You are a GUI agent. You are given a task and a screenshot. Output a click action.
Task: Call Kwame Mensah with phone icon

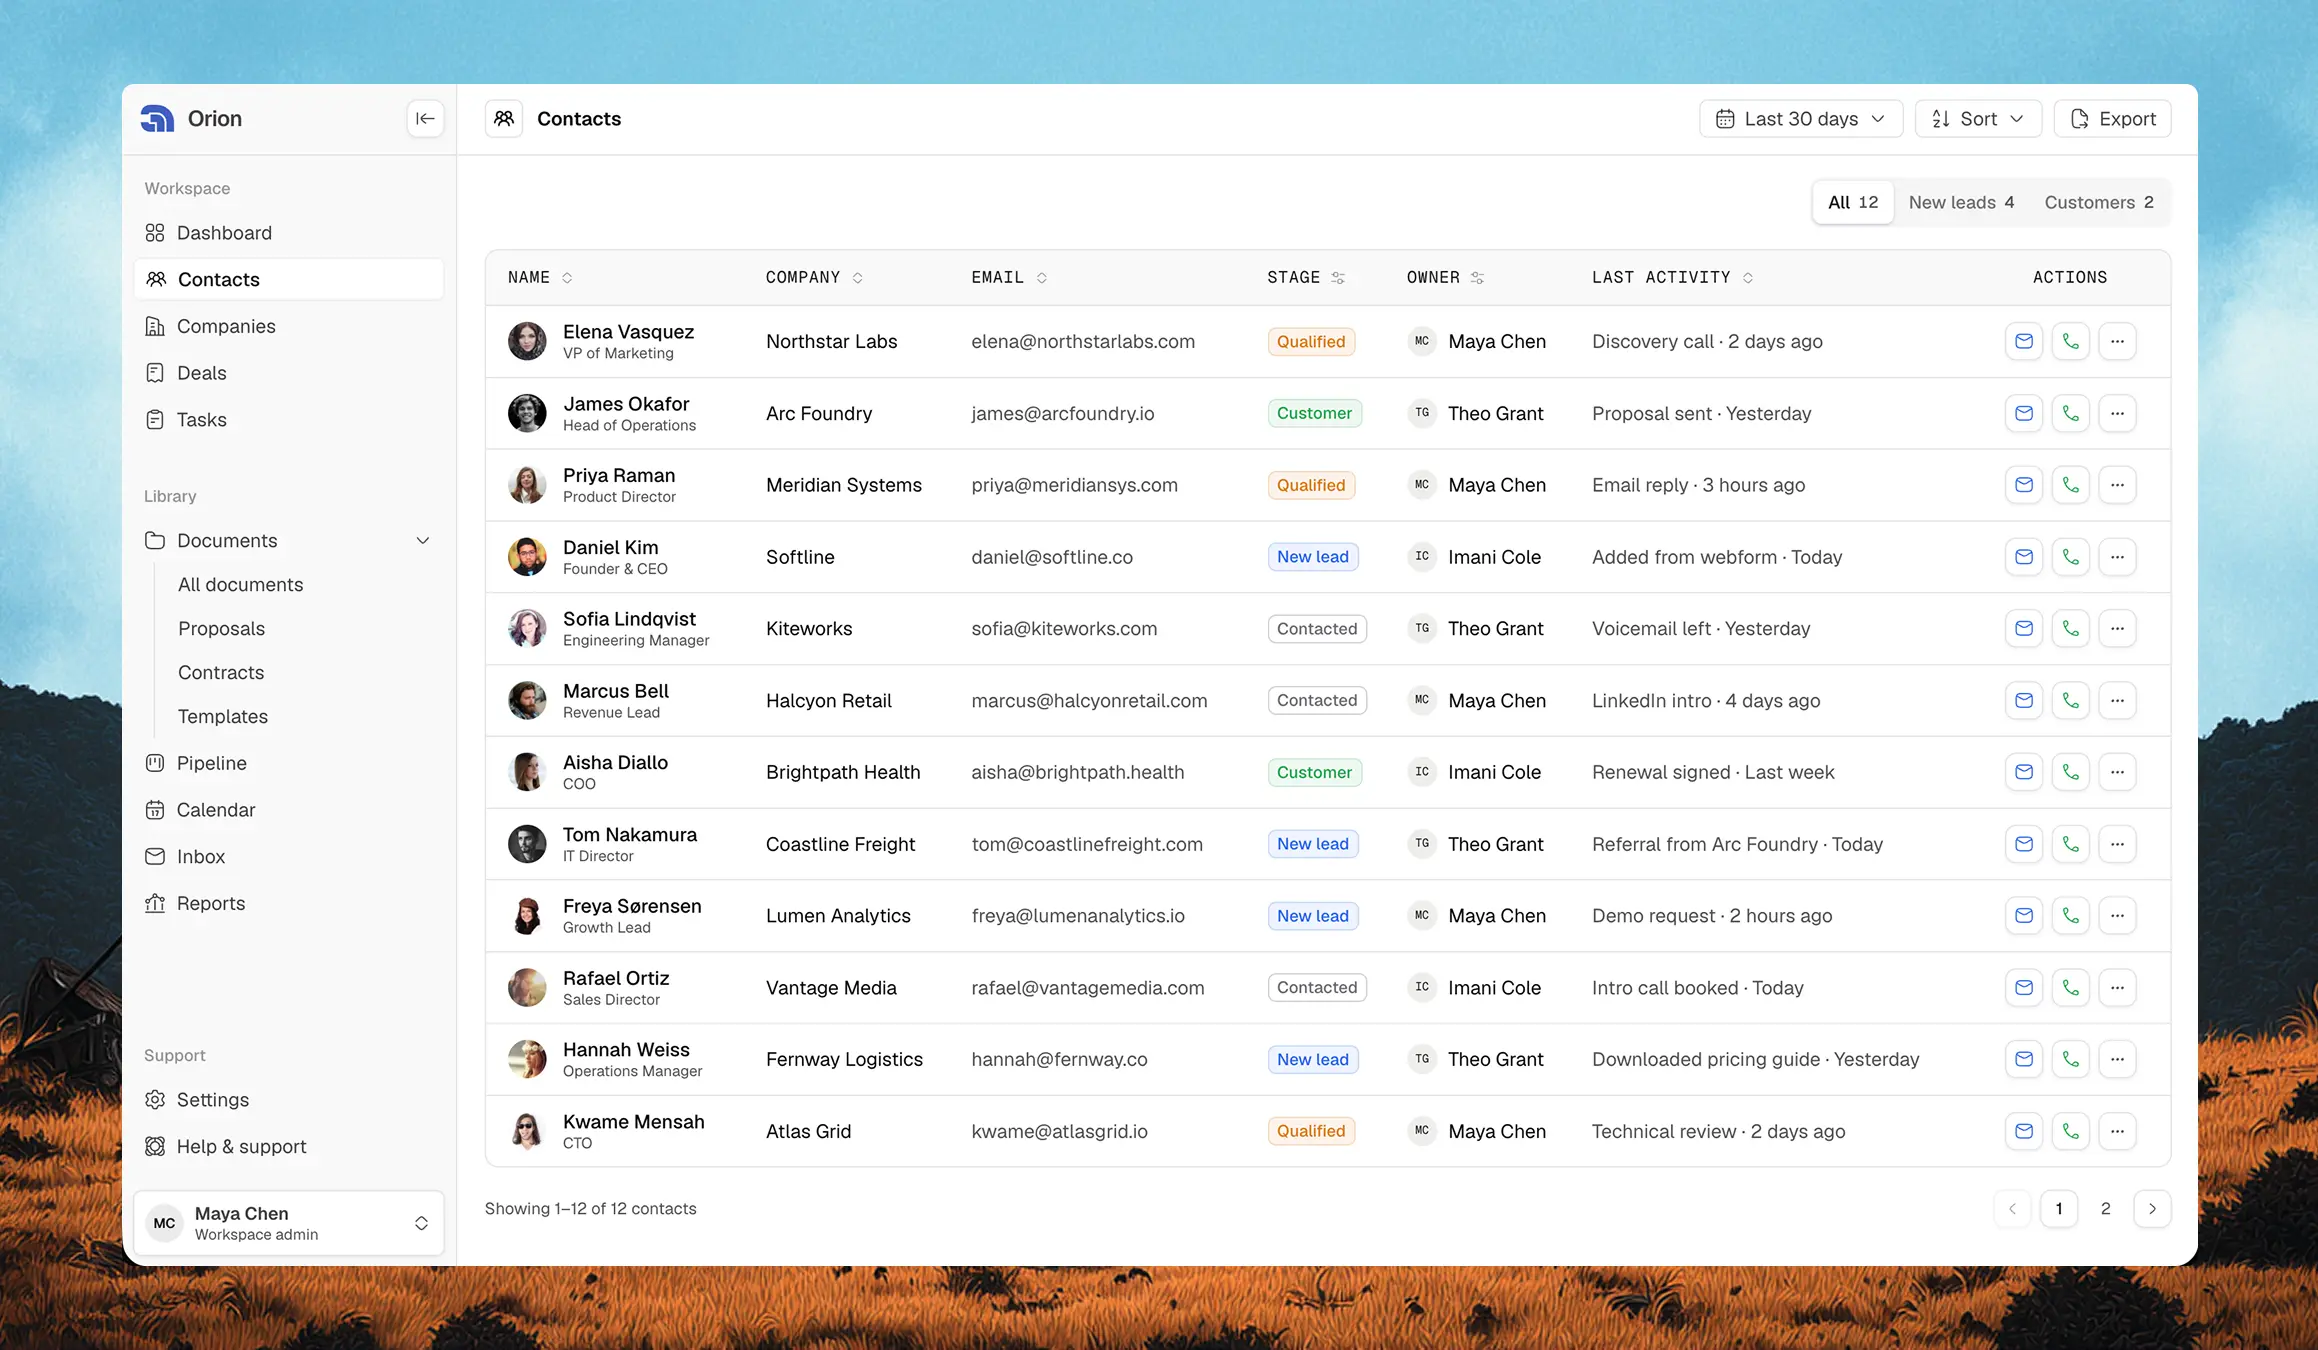pyautogui.click(x=2071, y=1131)
